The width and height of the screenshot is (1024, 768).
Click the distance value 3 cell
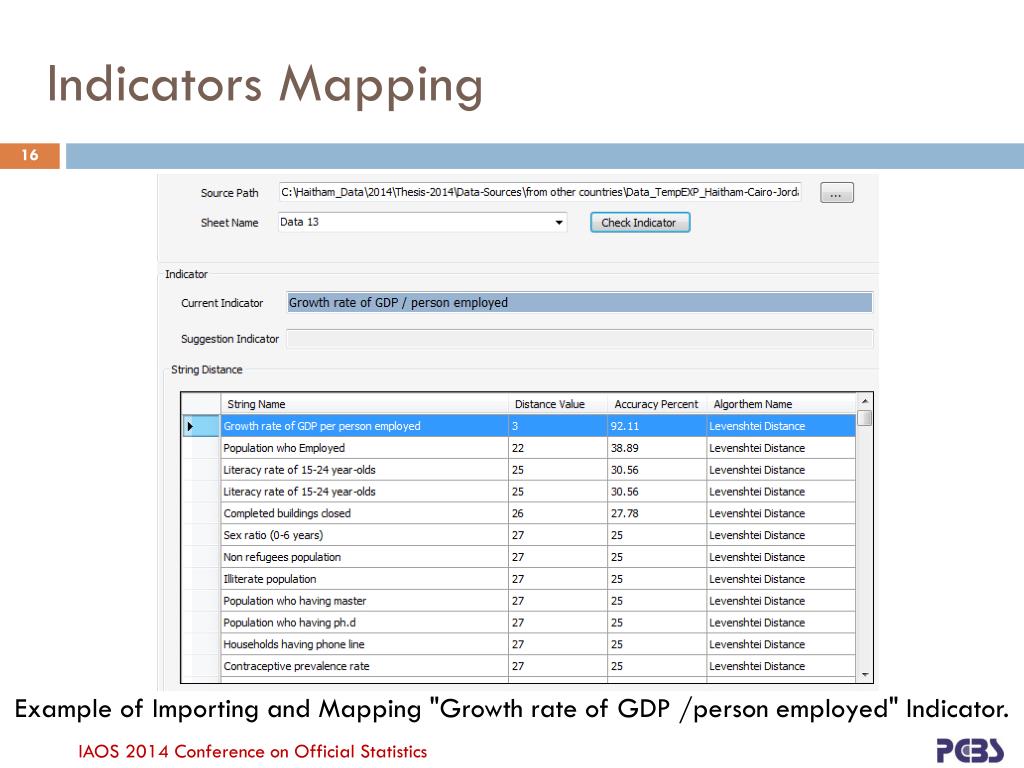click(558, 426)
